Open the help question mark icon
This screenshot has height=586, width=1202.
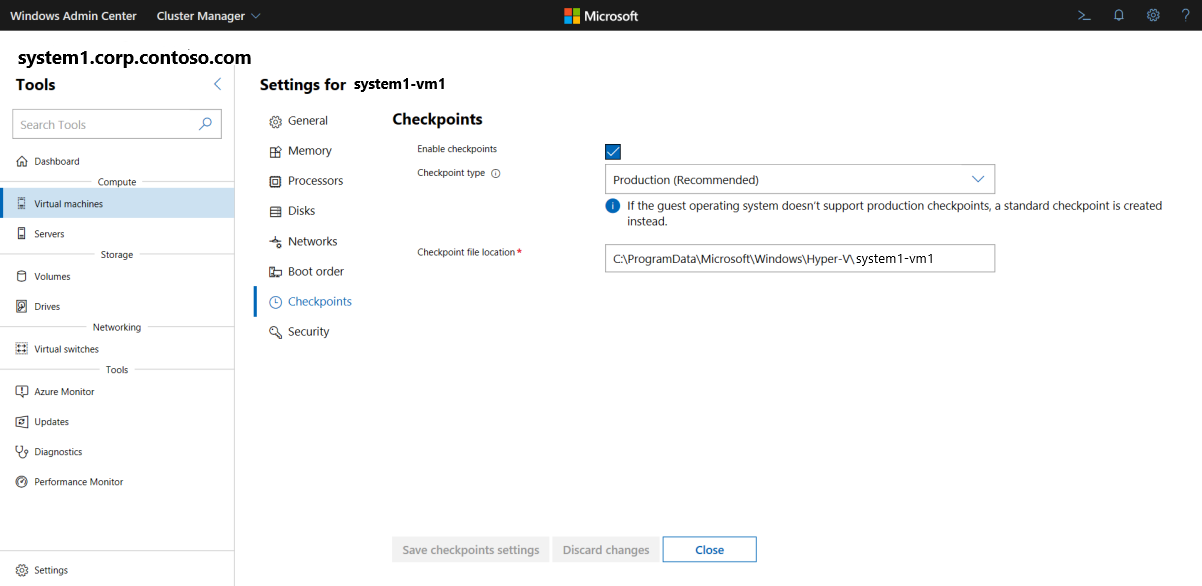[x=1185, y=15]
